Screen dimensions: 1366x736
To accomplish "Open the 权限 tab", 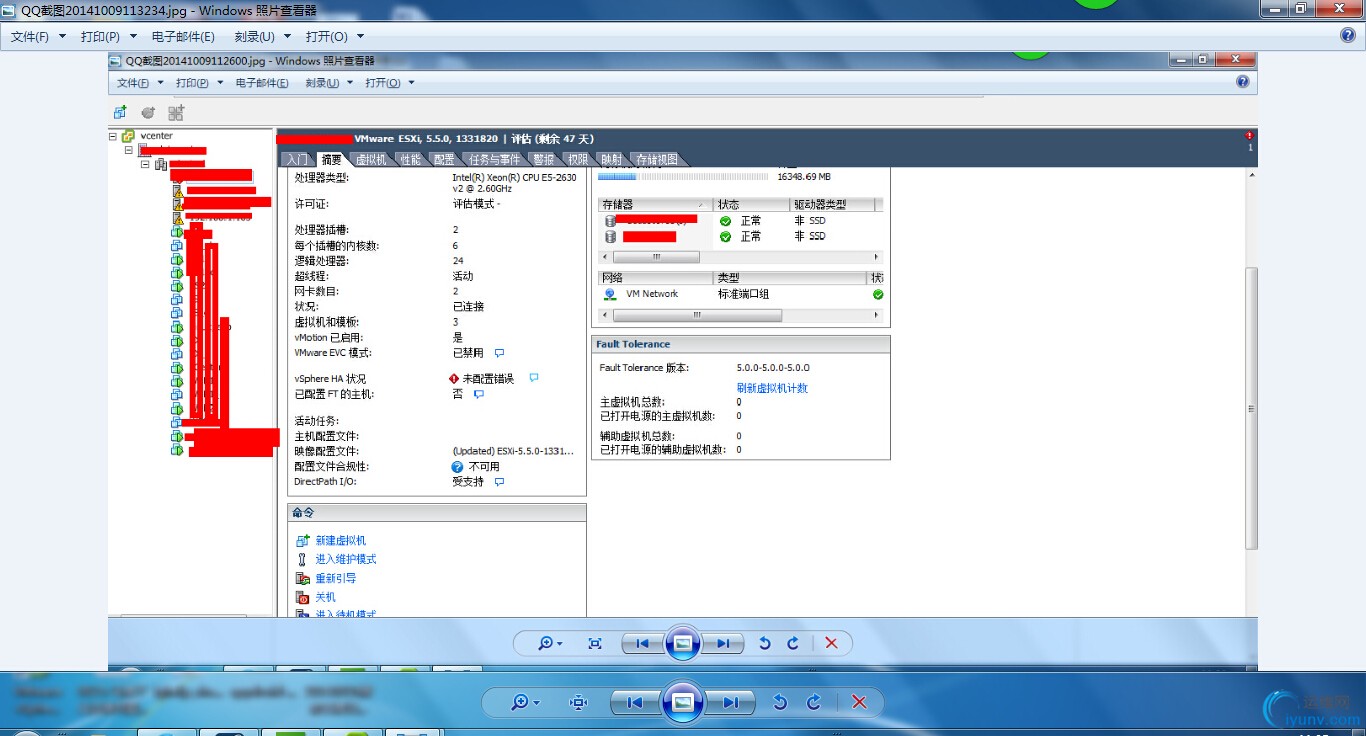I will pyautogui.click(x=578, y=160).
